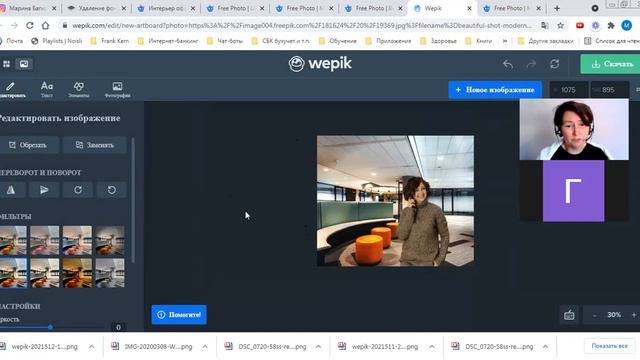Apply the first filter thumbnail in top row
This screenshot has height=360, width=640.
pos(13,240)
